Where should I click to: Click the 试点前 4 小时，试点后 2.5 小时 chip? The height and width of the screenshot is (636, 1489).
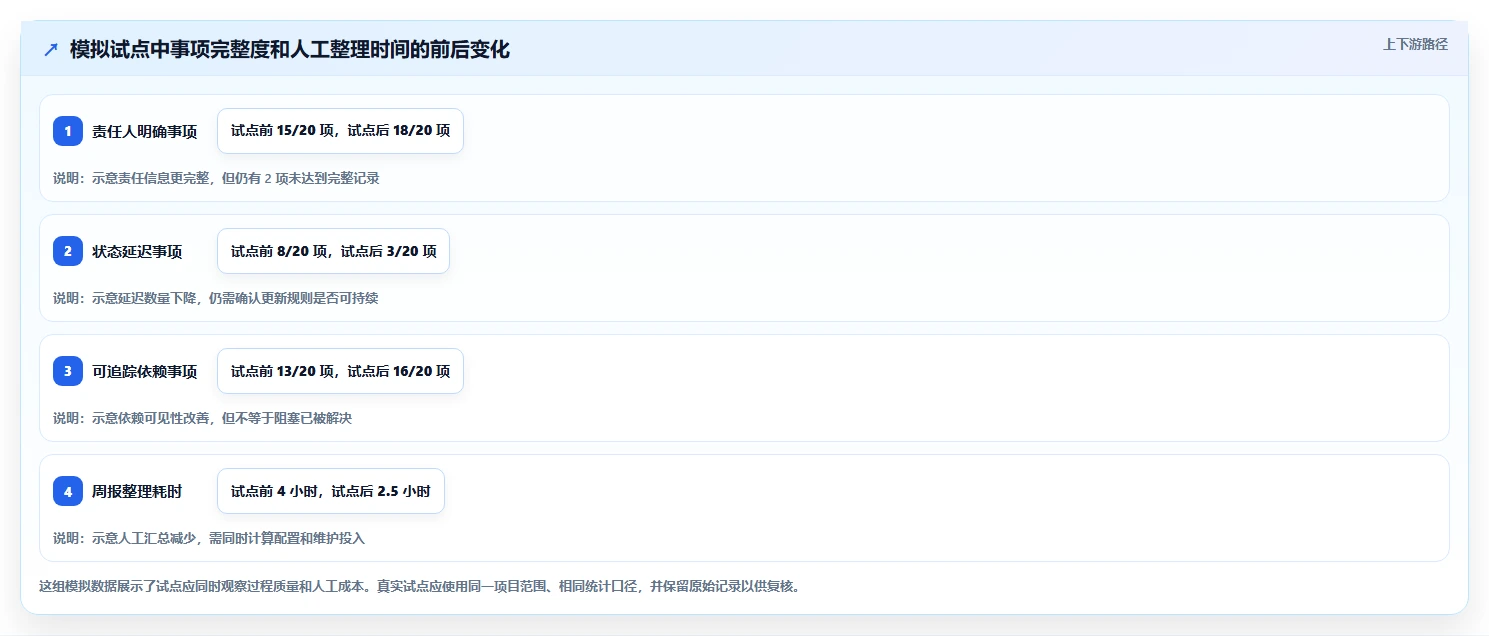click(x=330, y=491)
